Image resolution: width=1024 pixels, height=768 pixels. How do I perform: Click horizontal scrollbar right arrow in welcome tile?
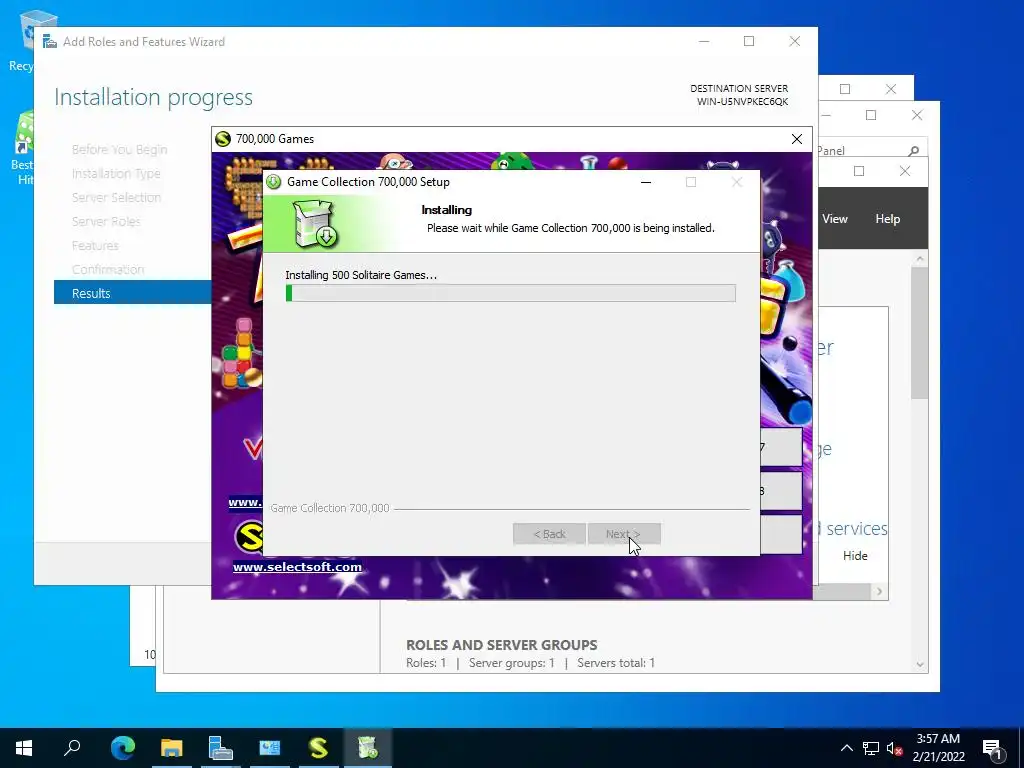[x=879, y=591]
